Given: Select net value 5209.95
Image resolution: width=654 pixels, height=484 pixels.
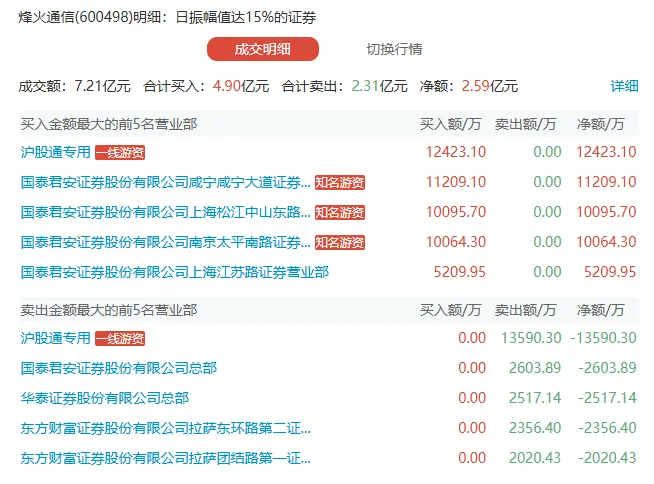Looking at the screenshot, I should 610,272.
